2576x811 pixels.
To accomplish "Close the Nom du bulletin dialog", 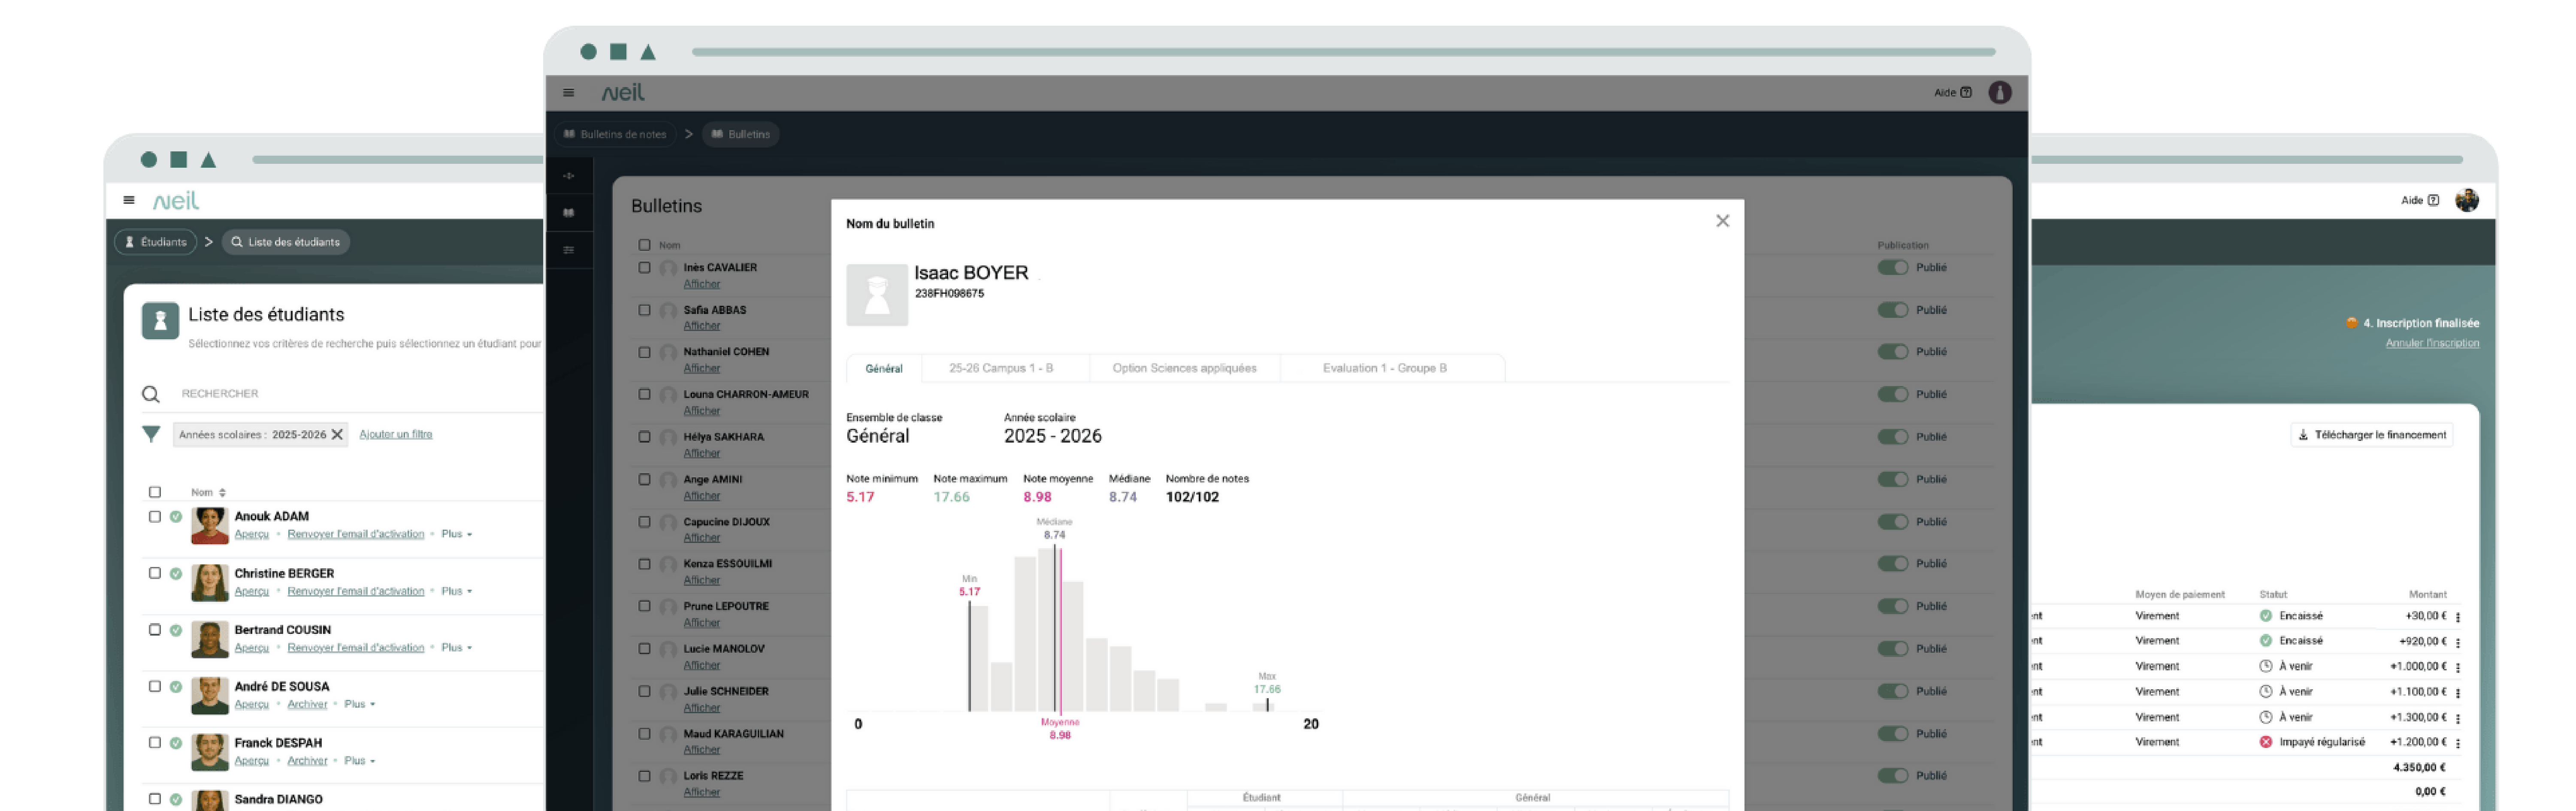I will [1722, 221].
